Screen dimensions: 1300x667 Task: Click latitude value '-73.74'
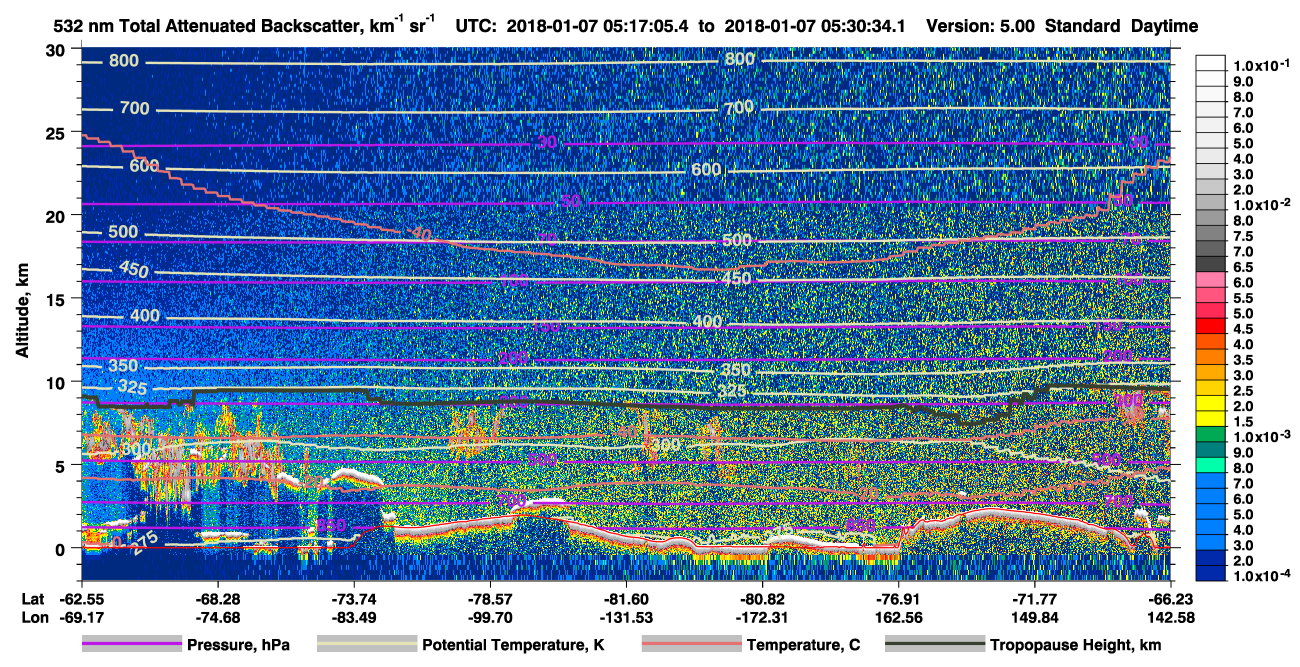click(x=353, y=598)
